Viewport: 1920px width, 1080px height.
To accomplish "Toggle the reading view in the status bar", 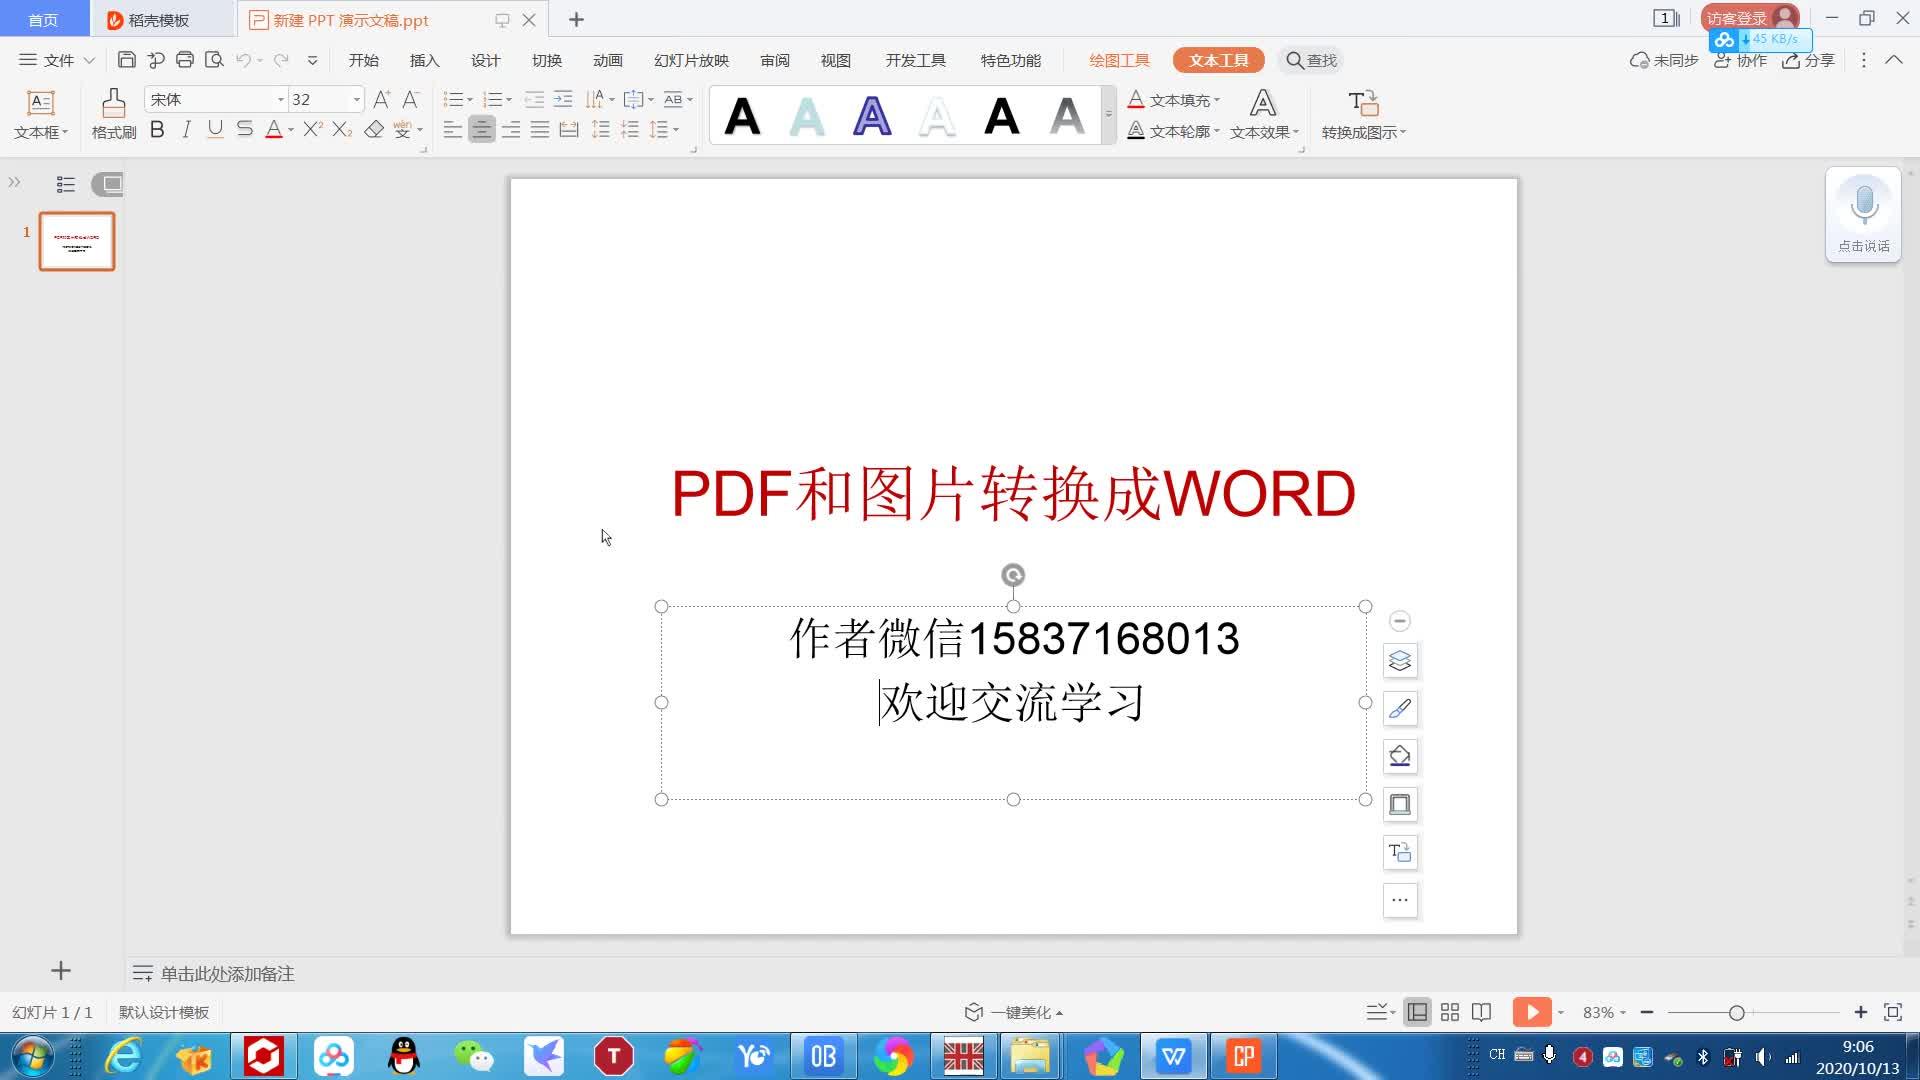I will pyautogui.click(x=1481, y=1012).
